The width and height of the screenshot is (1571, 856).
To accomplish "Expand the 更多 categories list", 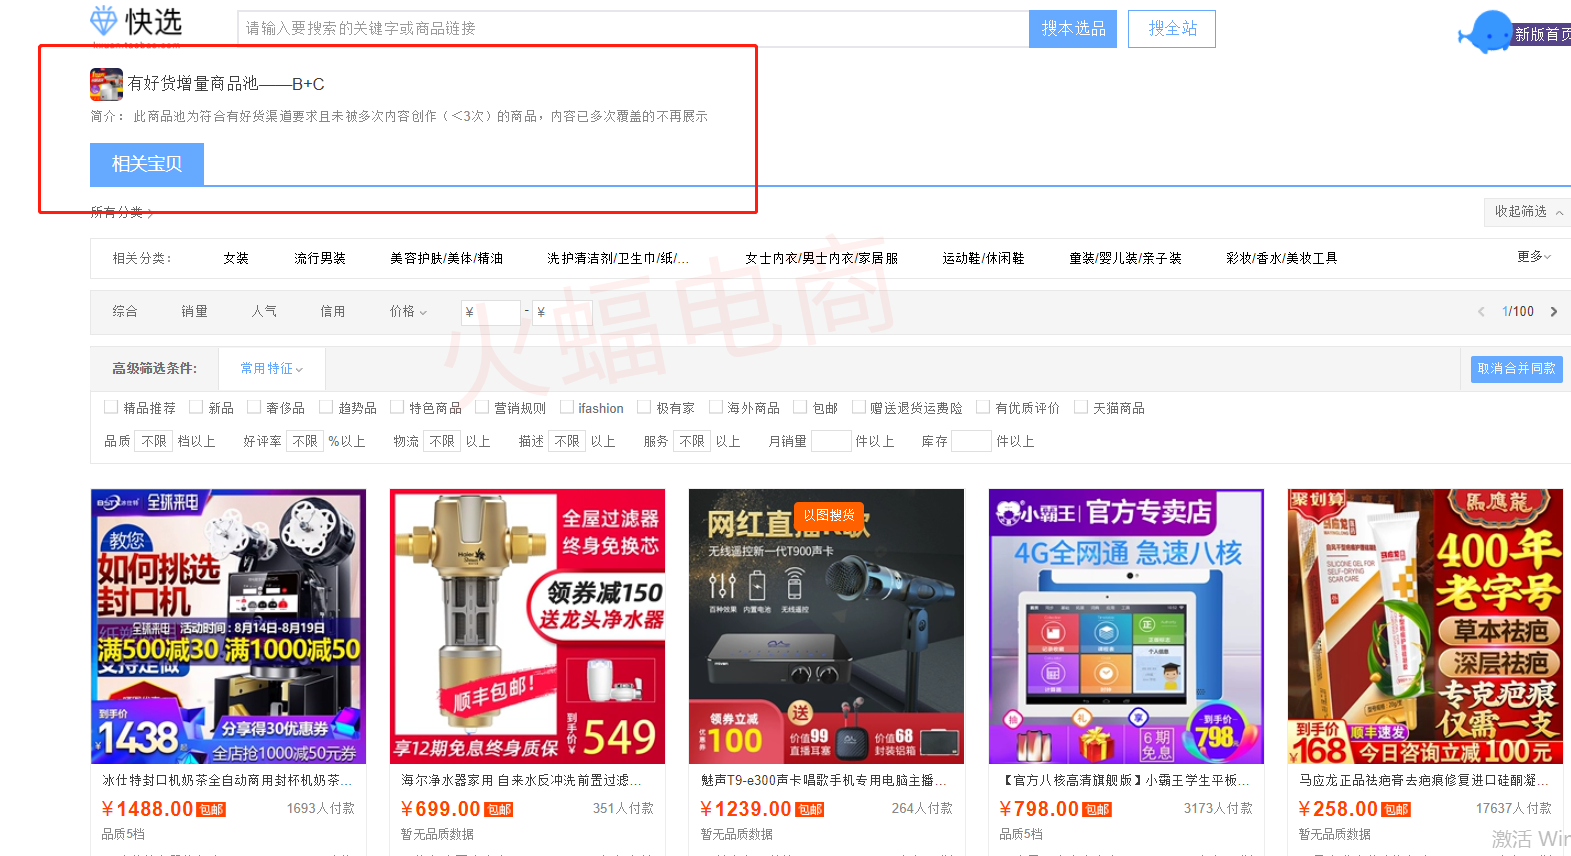I will coord(1533,257).
